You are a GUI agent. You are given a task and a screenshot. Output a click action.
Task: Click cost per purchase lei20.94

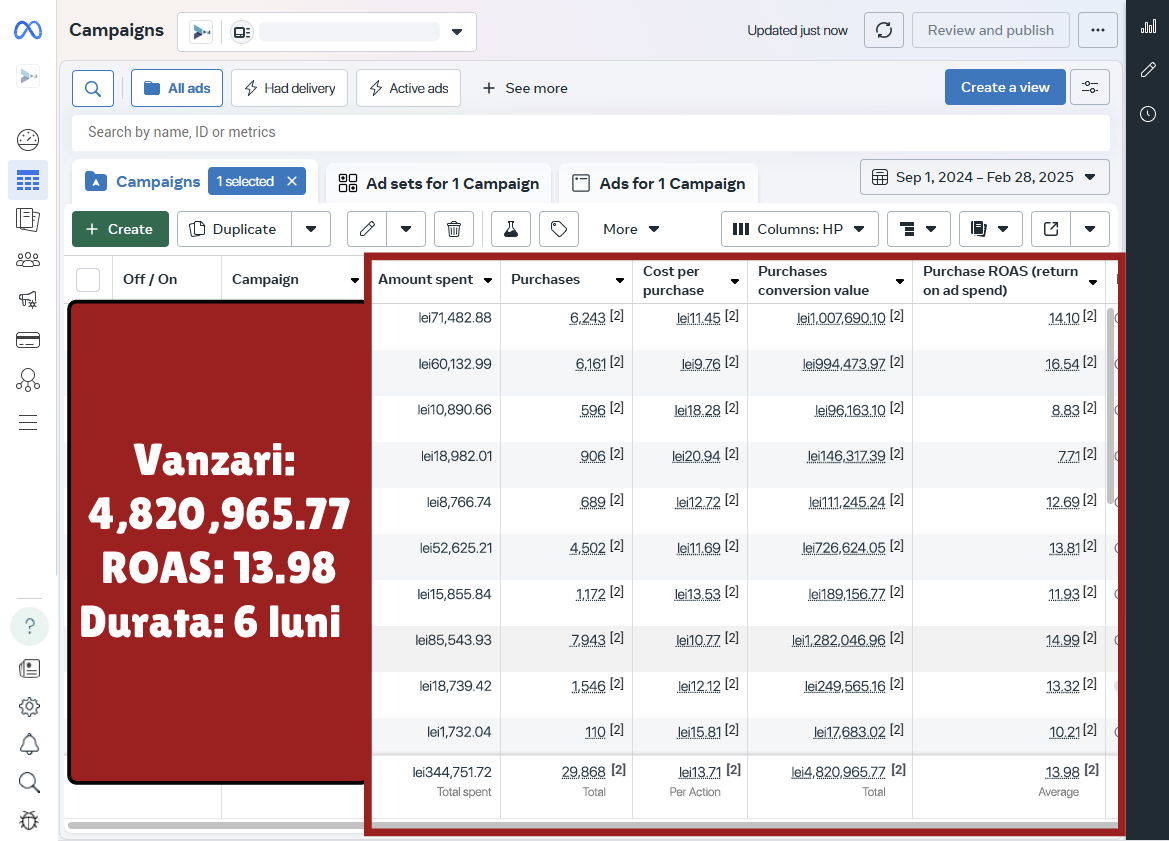click(696, 456)
